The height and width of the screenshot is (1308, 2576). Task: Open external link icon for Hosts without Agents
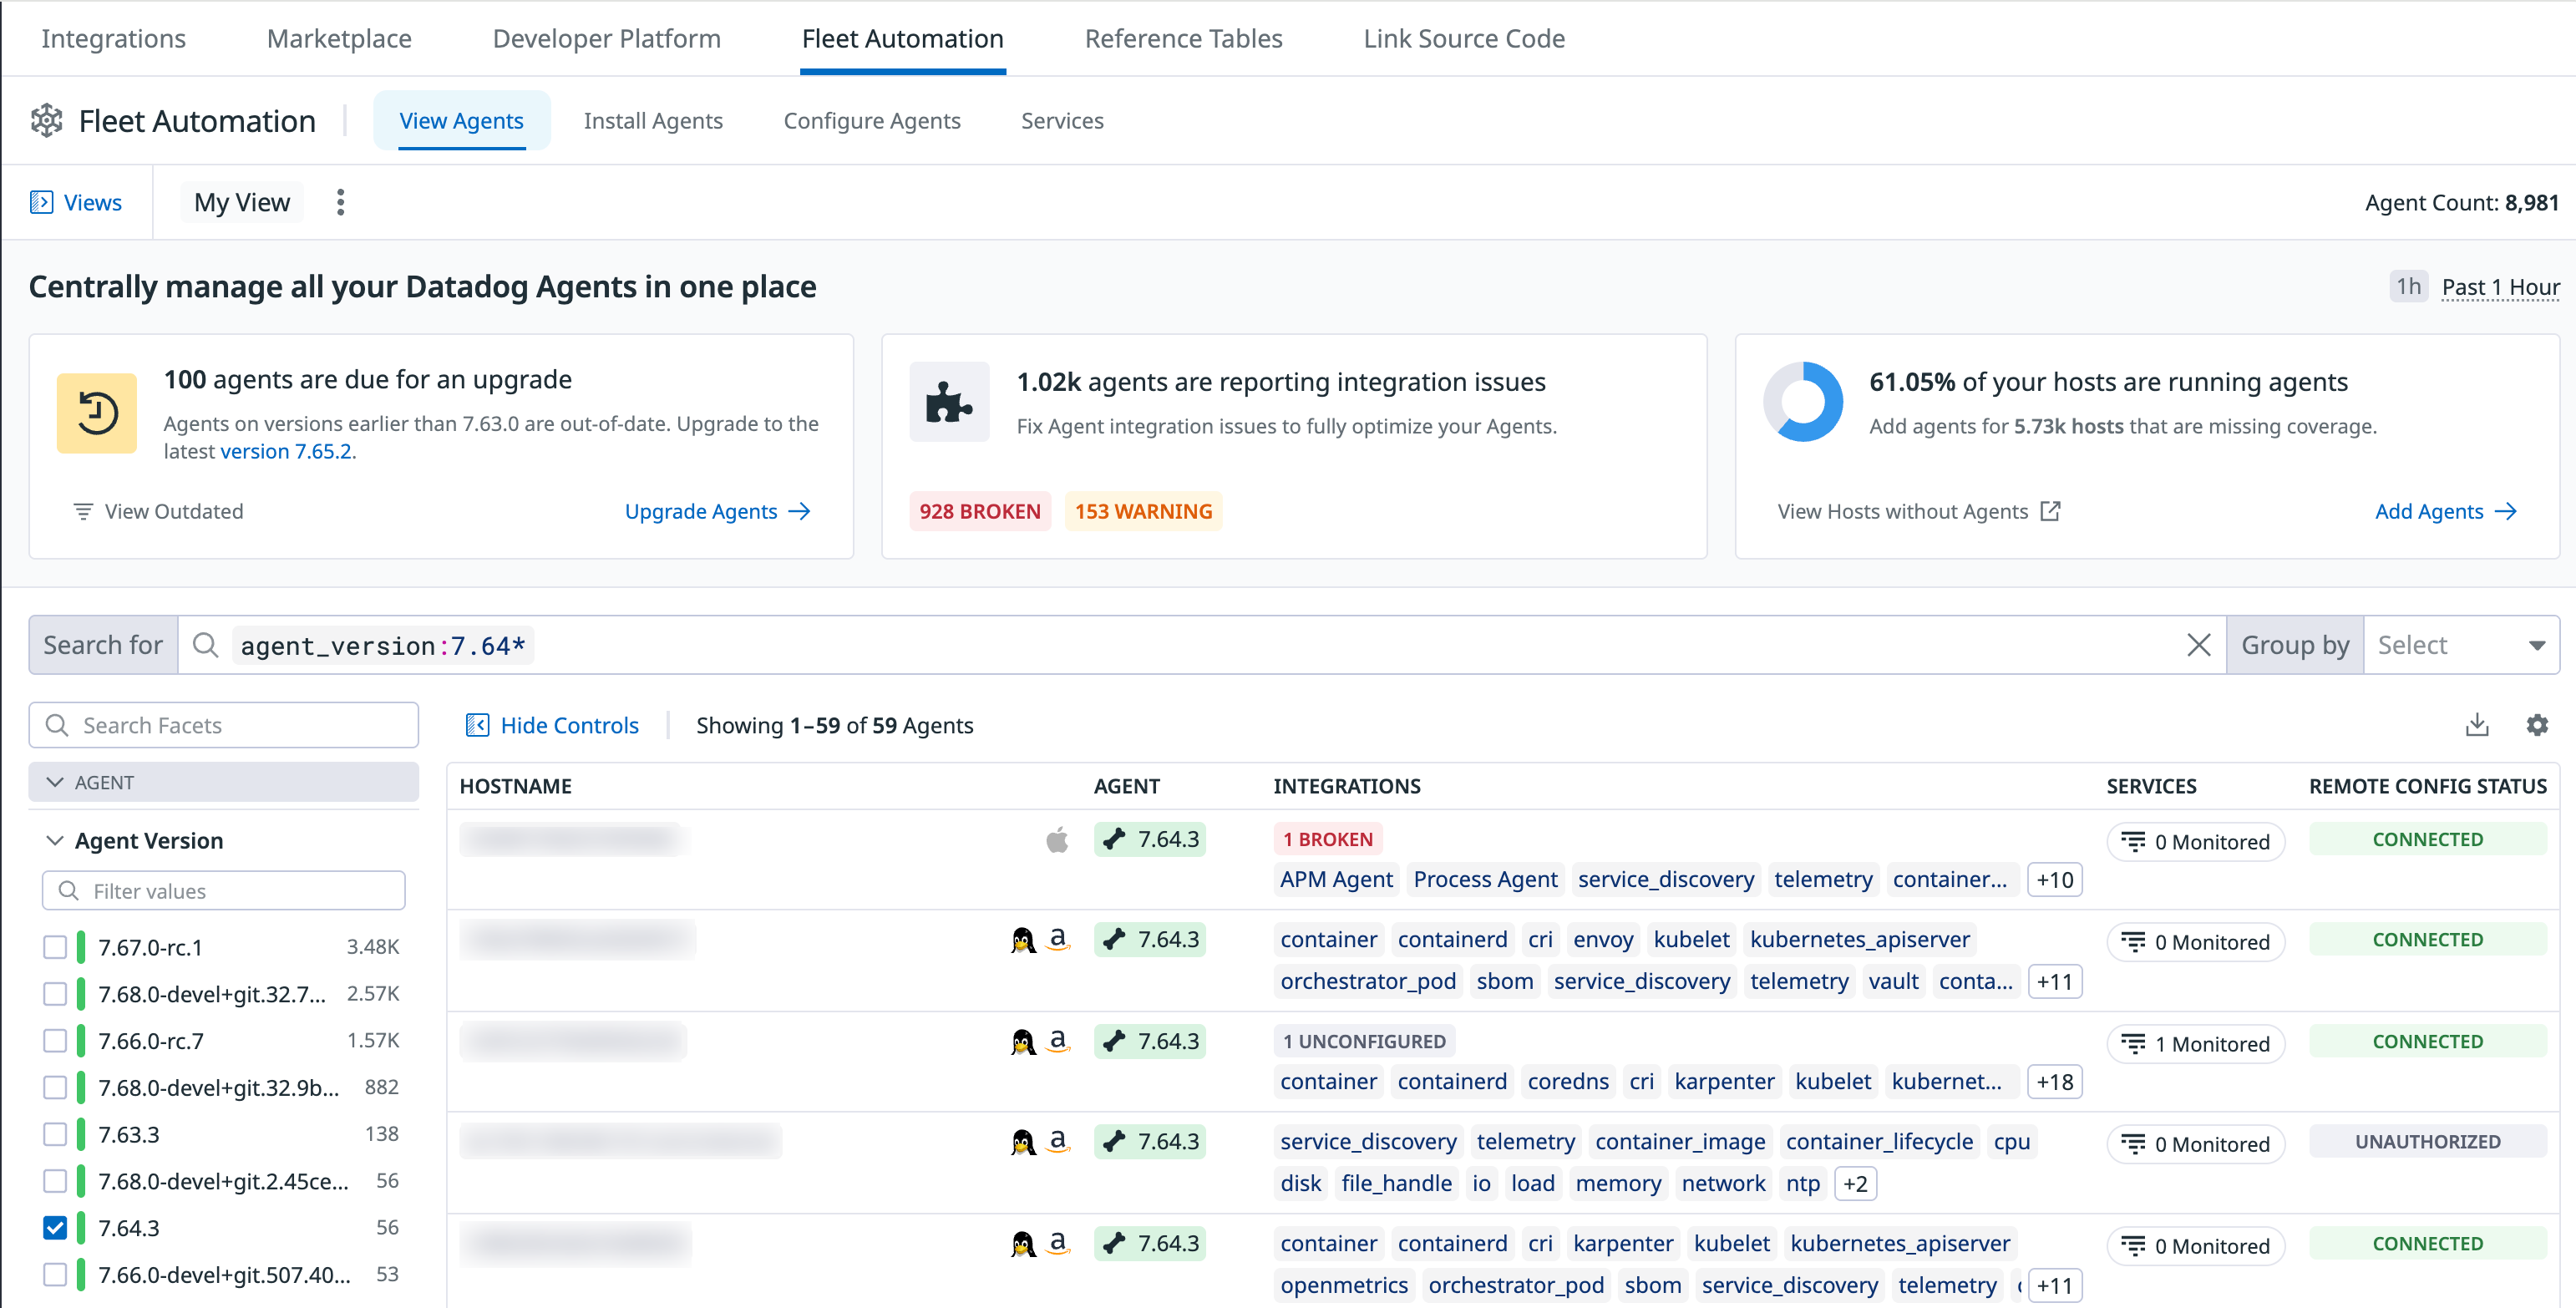tap(2050, 511)
